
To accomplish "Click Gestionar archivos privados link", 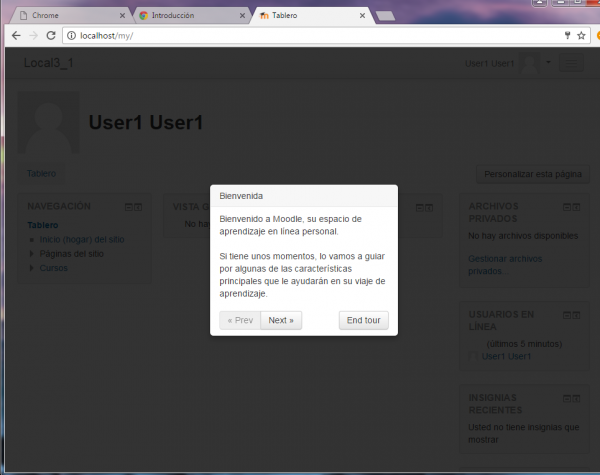I will tap(505, 265).
